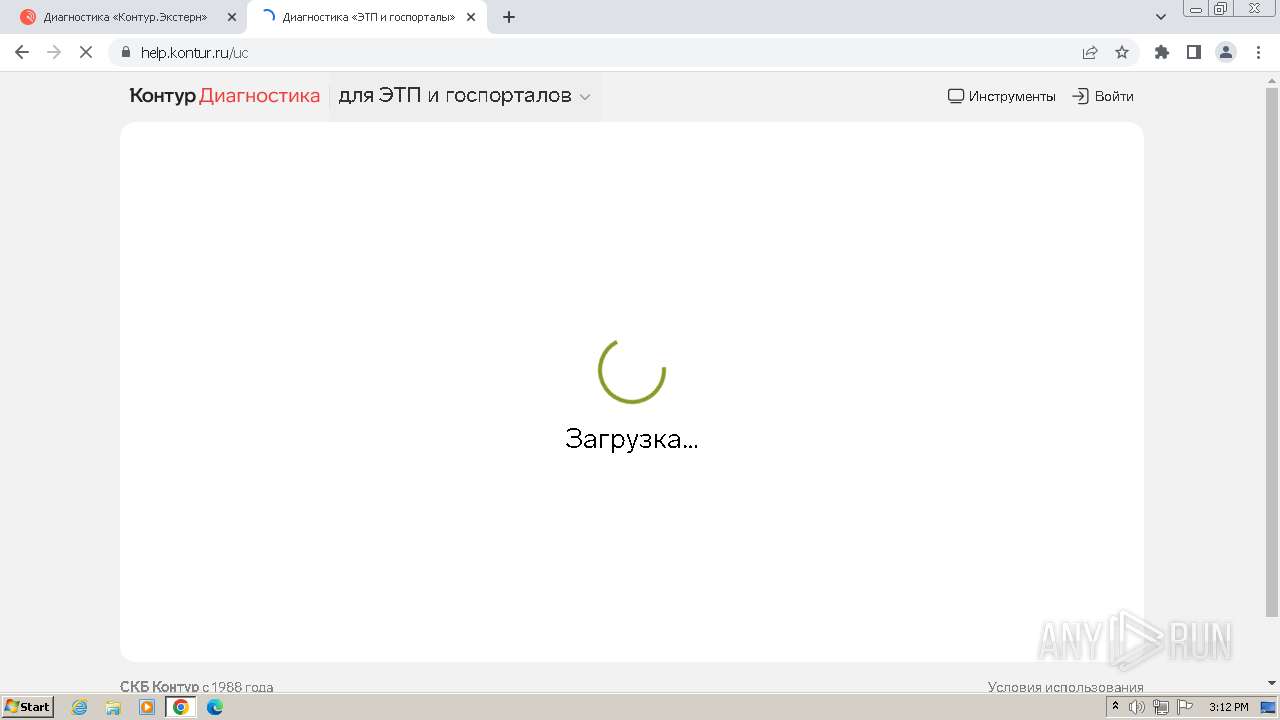1280x720 pixels.
Task: Toggle the browser side panel
Action: 1194,53
